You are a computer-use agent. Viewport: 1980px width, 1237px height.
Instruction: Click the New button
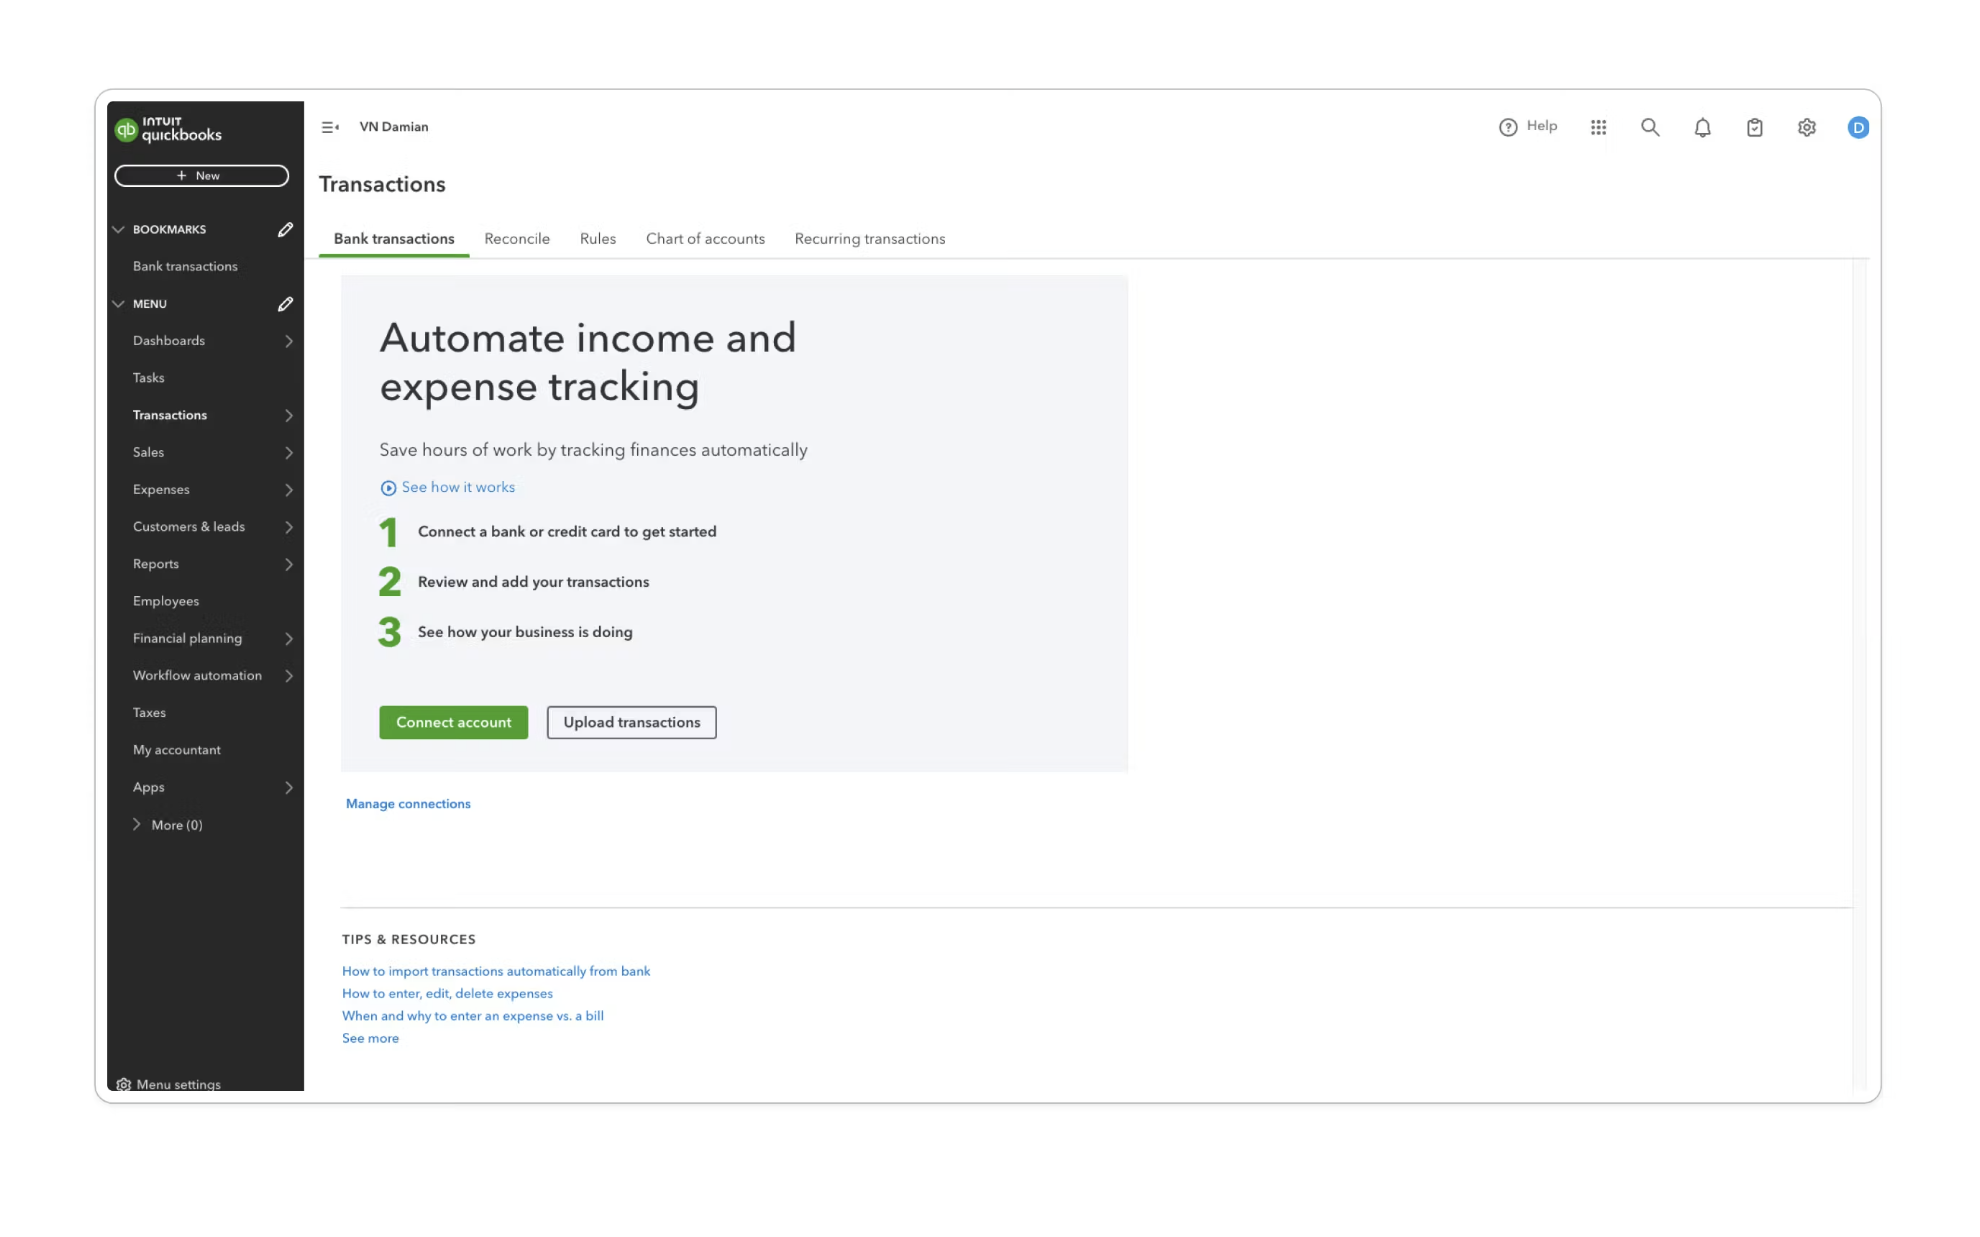[202, 176]
